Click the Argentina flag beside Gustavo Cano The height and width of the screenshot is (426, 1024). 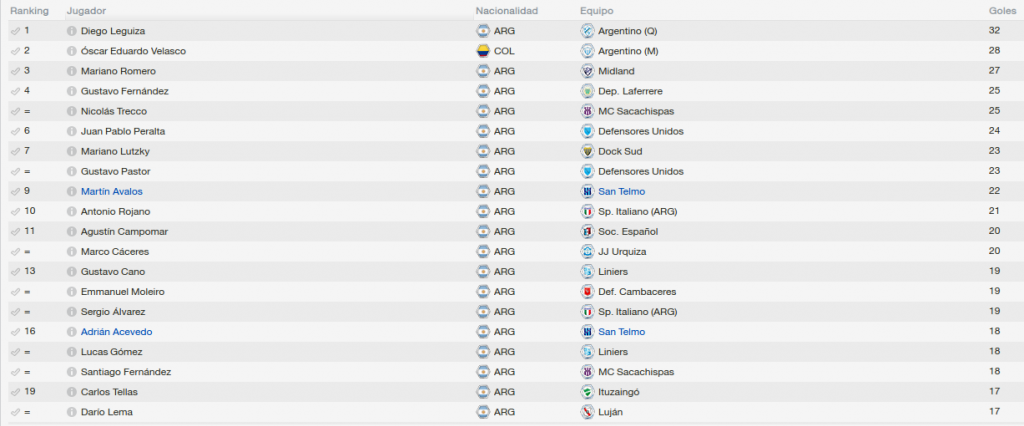point(483,272)
